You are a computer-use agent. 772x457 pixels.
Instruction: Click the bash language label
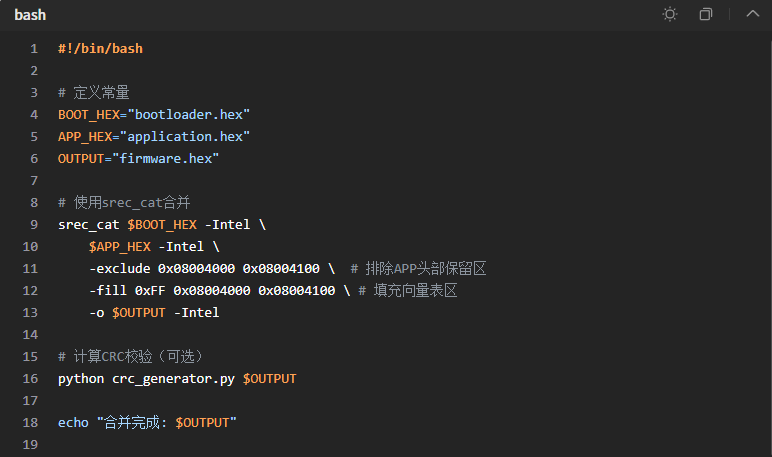point(30,15)
